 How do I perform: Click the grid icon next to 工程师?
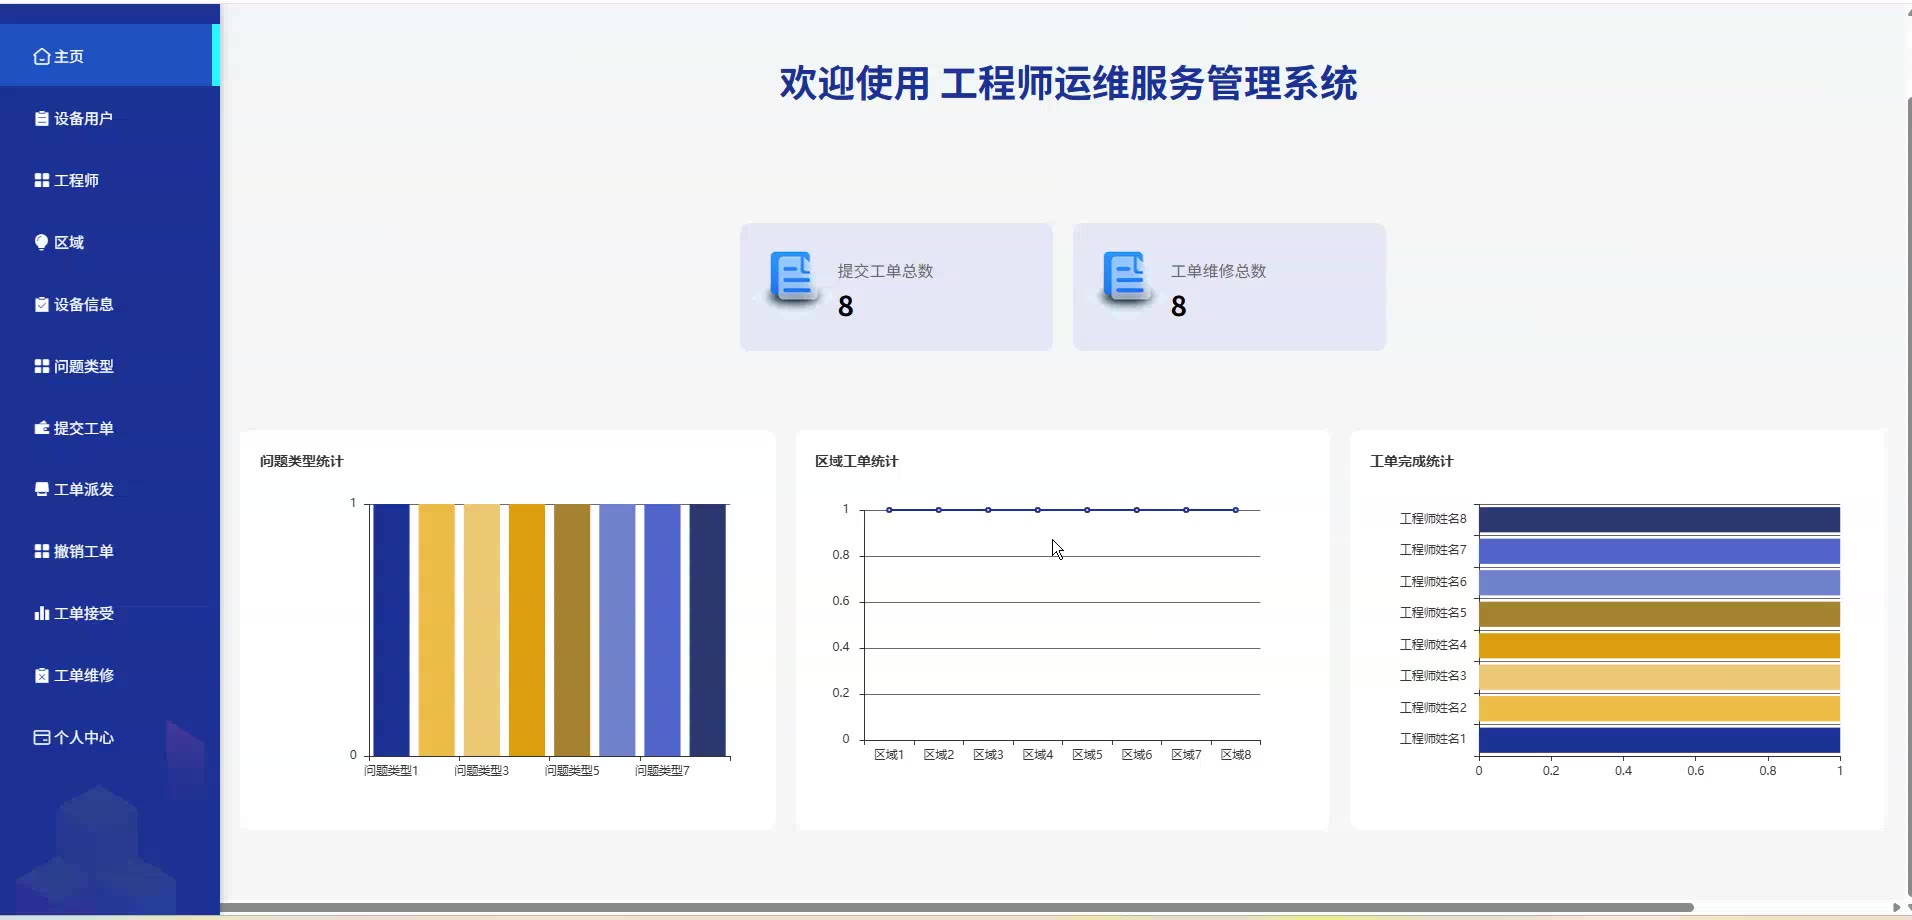coord(41,181)
